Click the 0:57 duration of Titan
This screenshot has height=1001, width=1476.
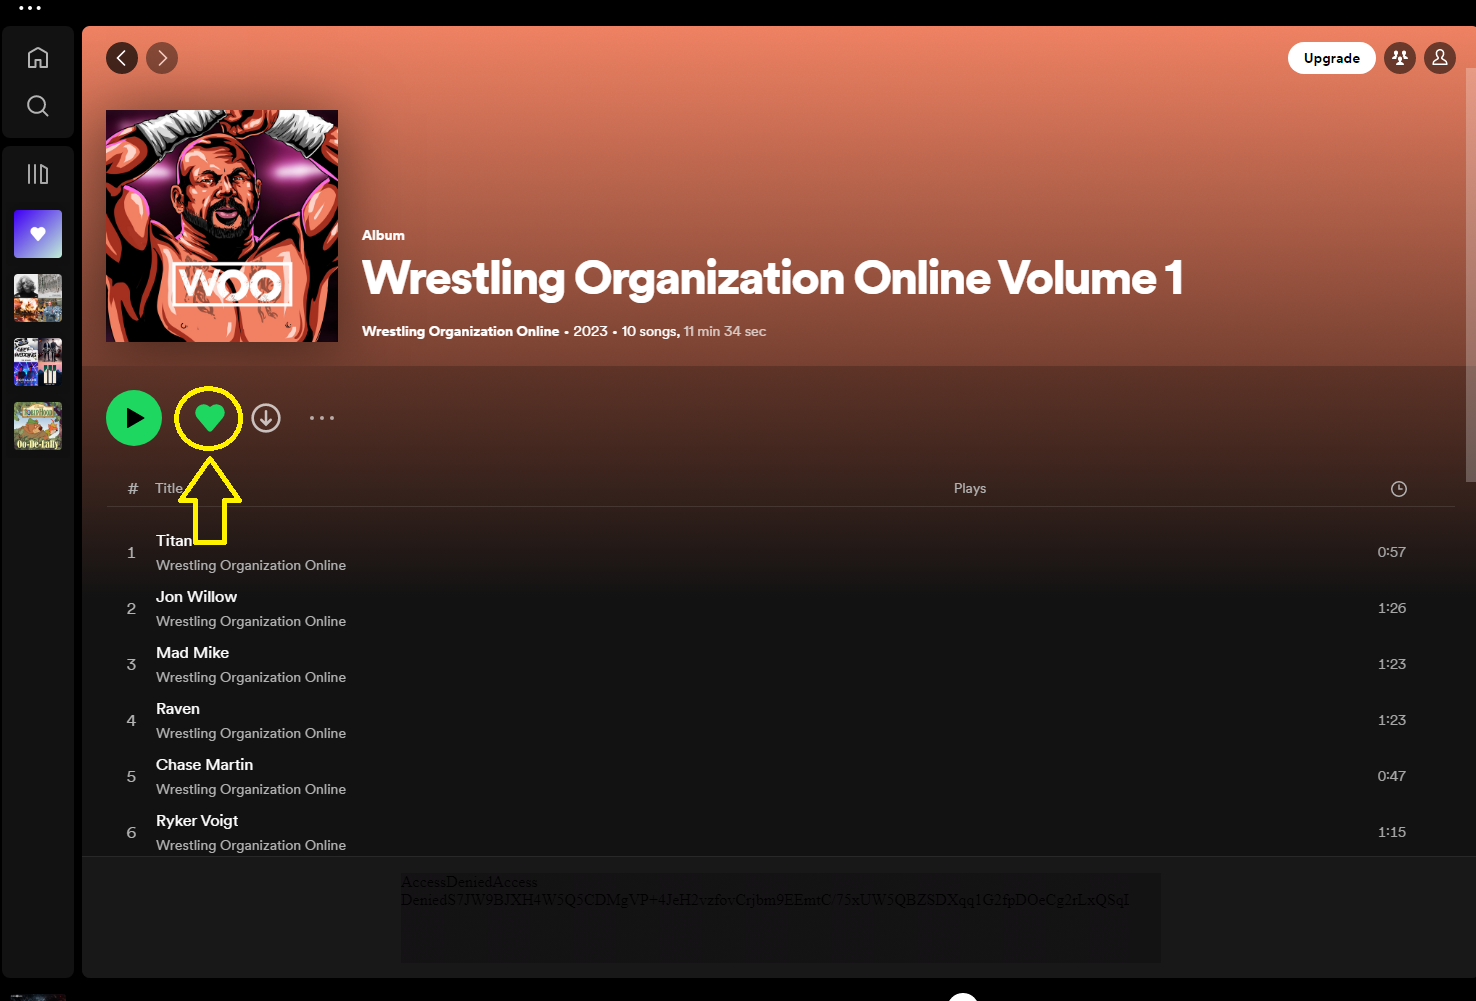tap(1392, 552)
